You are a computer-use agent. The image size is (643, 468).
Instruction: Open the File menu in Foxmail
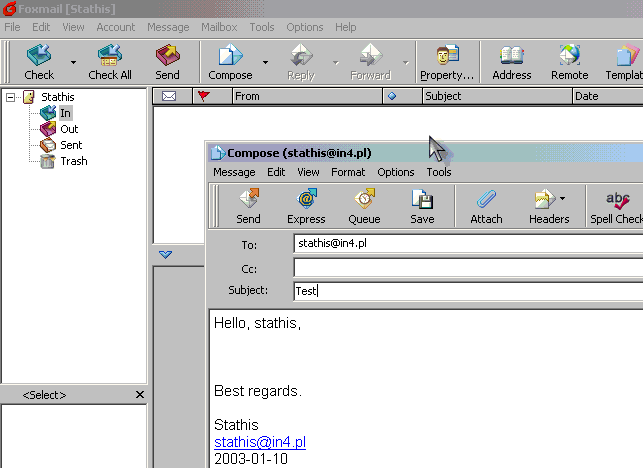pos(12,27)
